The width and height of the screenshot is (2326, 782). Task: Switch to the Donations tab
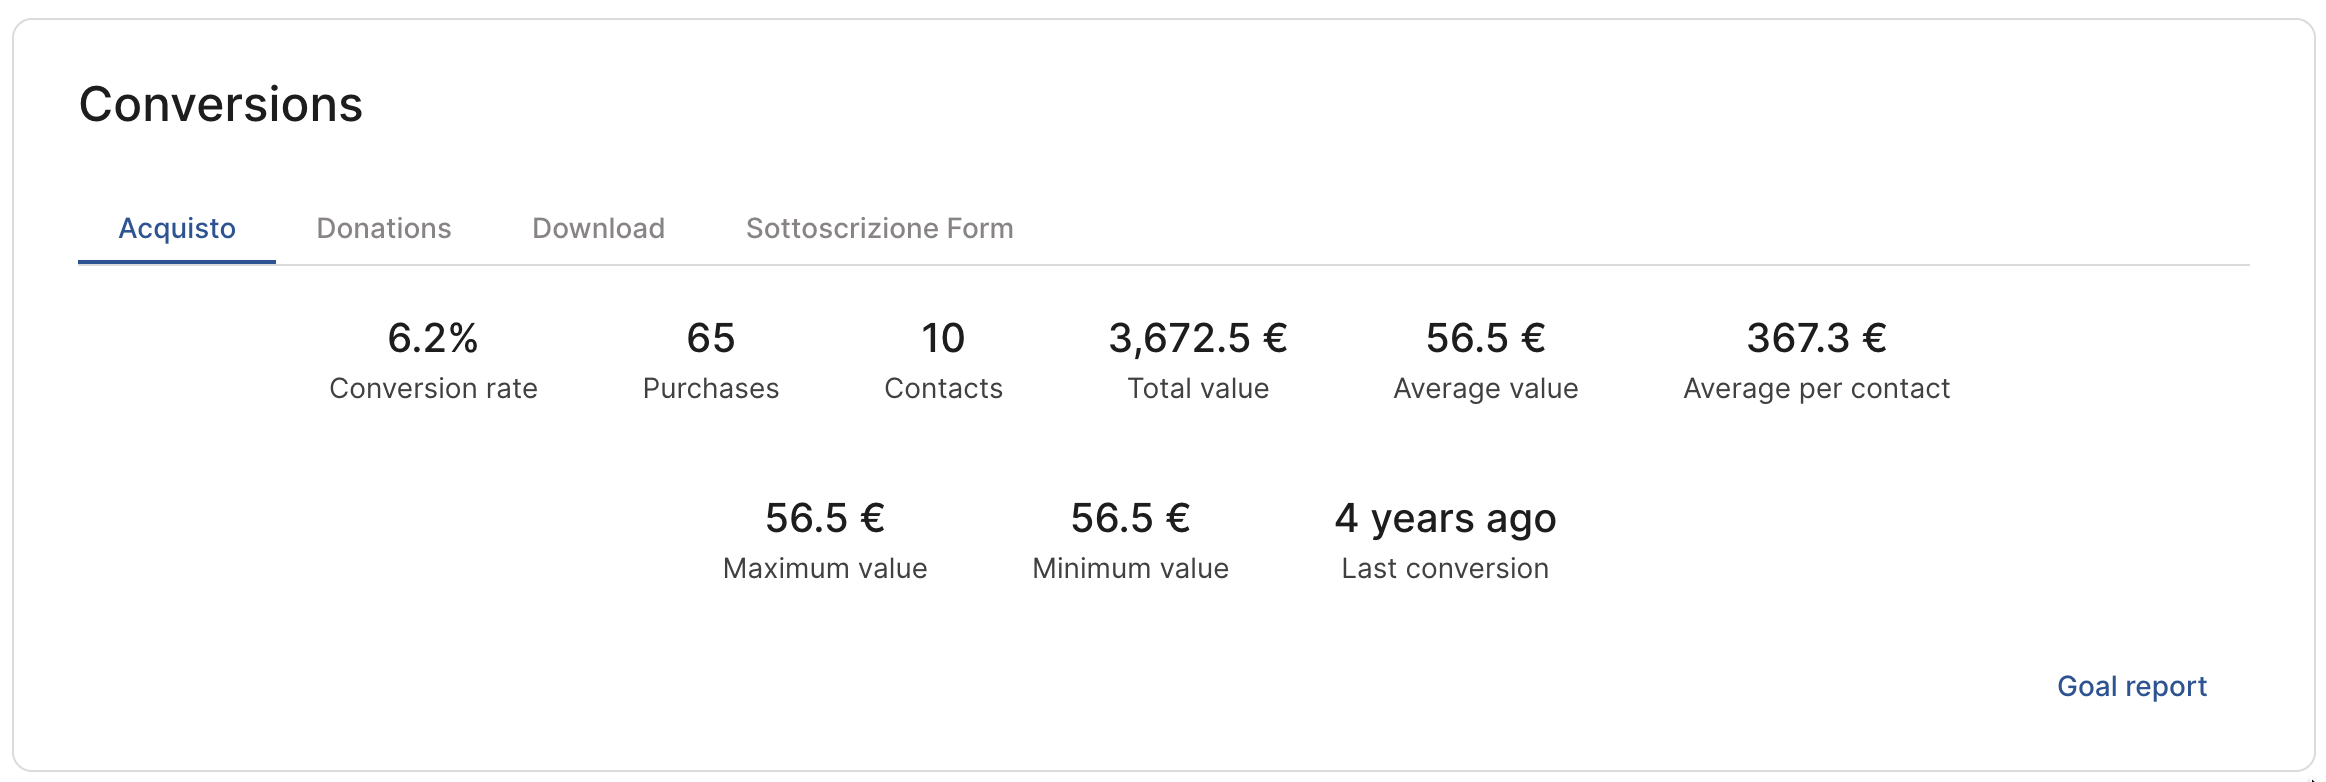(384, 229)
